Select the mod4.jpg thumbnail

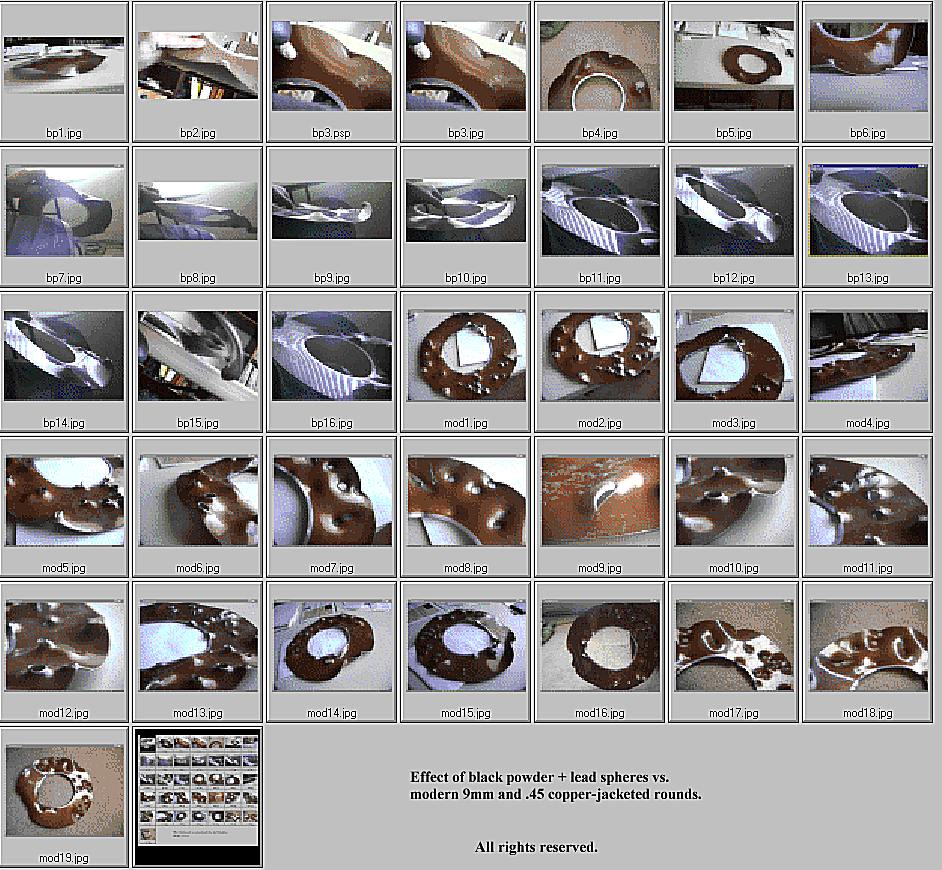(868, 356)
